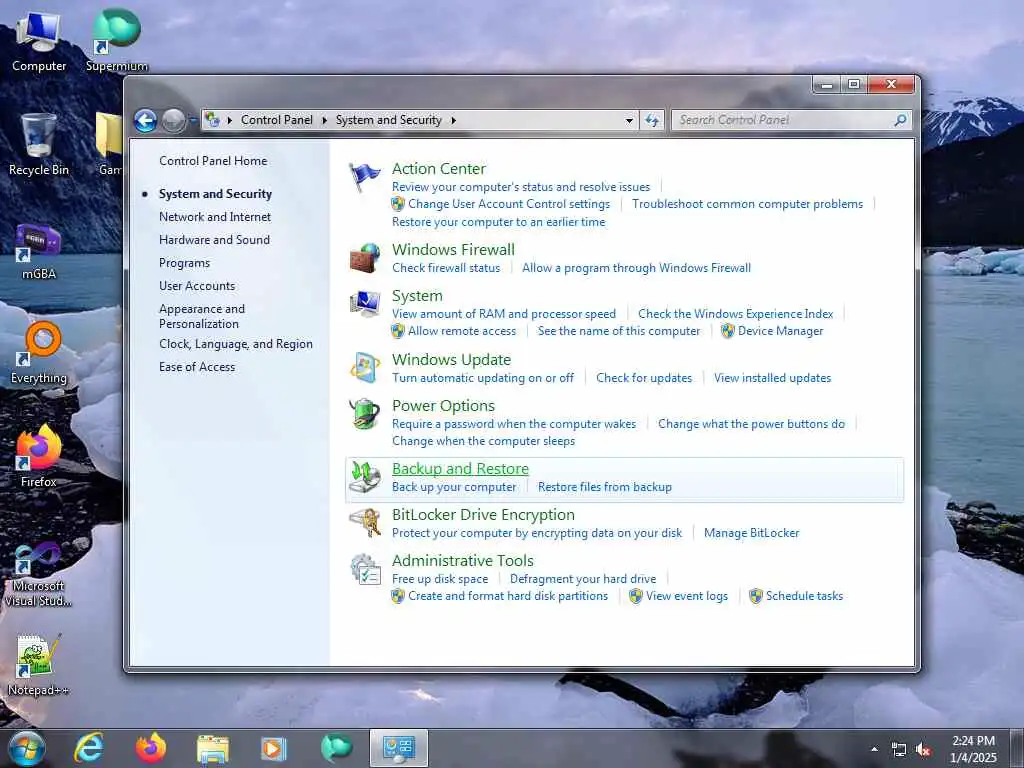Select the Recycle Bin desktop icon
This screenshot has height=768, width=1024.
pos(39,145)
